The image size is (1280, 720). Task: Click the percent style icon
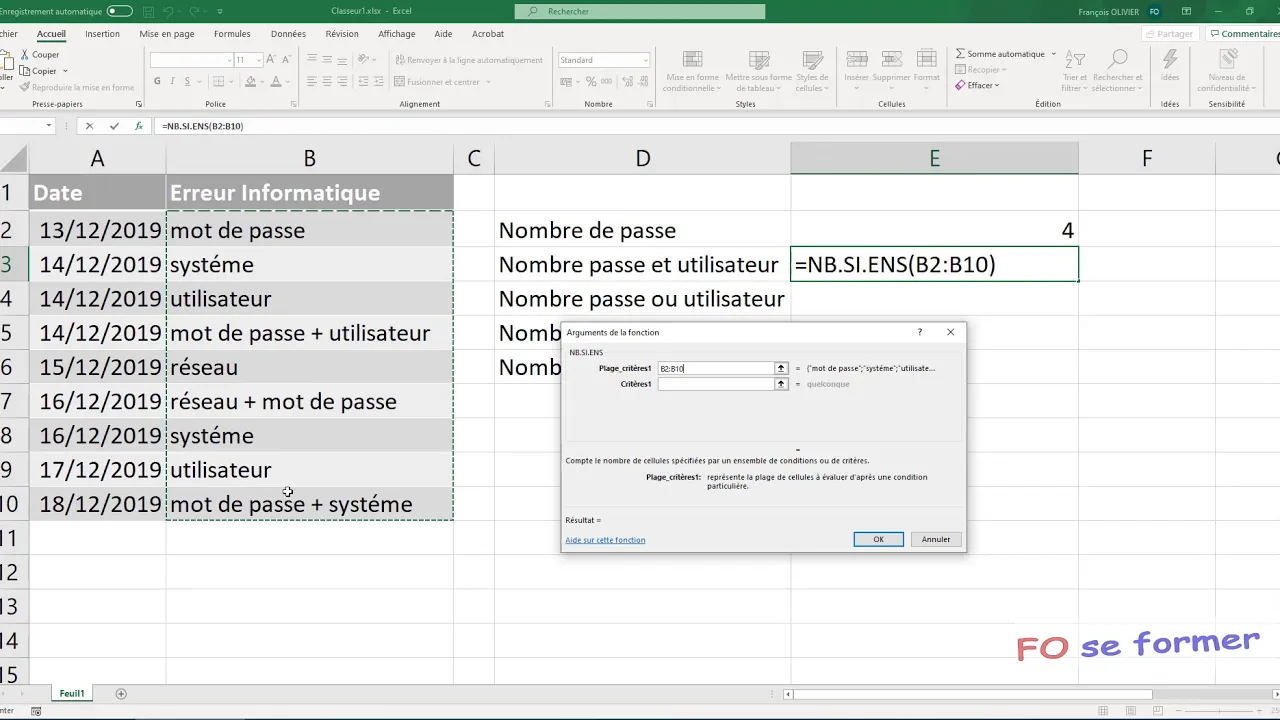[591, 82]
